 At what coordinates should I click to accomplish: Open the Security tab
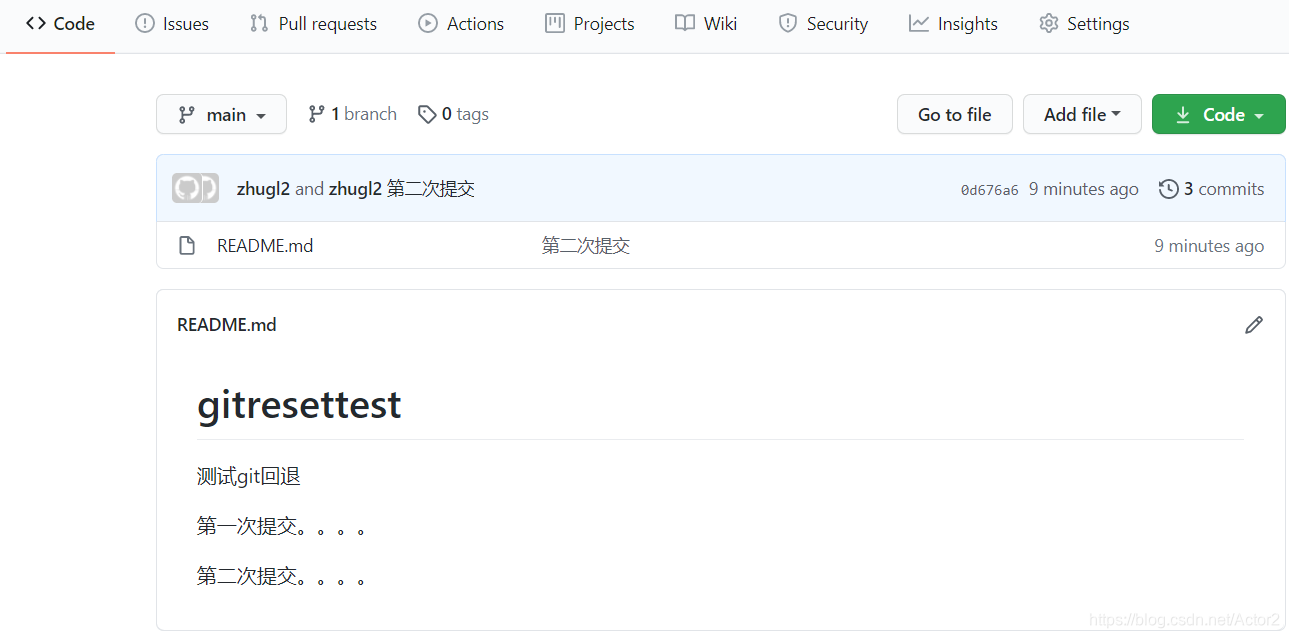(x=823, y=24)
